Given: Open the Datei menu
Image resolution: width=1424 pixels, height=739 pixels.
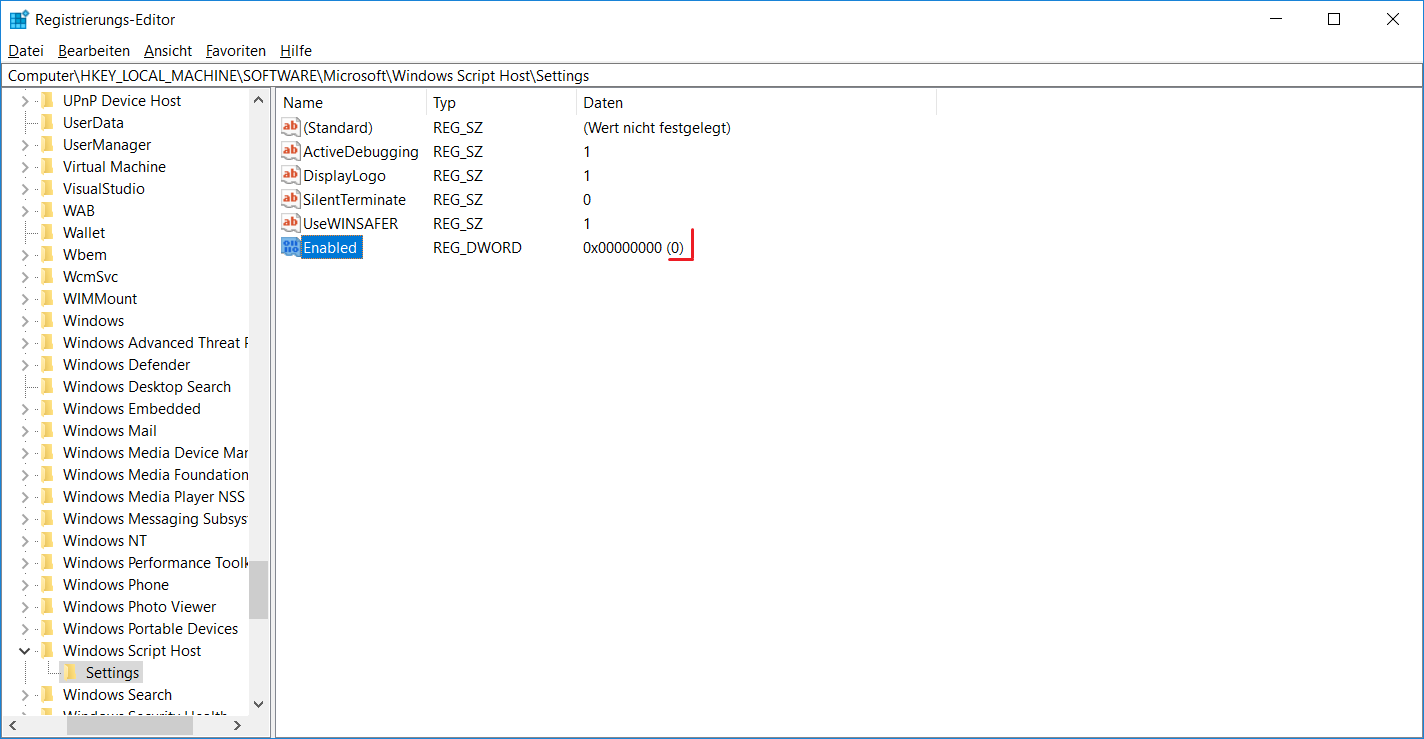Looking at the screenshot, I should (x=26, y=50).
